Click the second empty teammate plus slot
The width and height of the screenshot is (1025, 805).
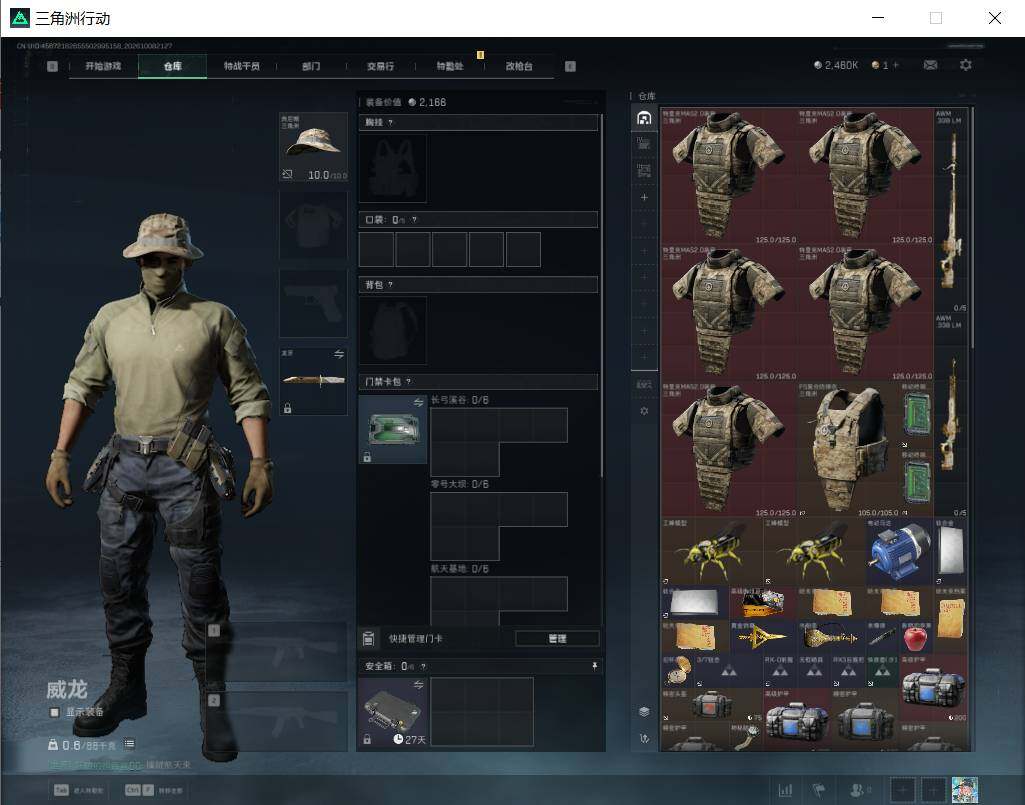click(933, 790)
